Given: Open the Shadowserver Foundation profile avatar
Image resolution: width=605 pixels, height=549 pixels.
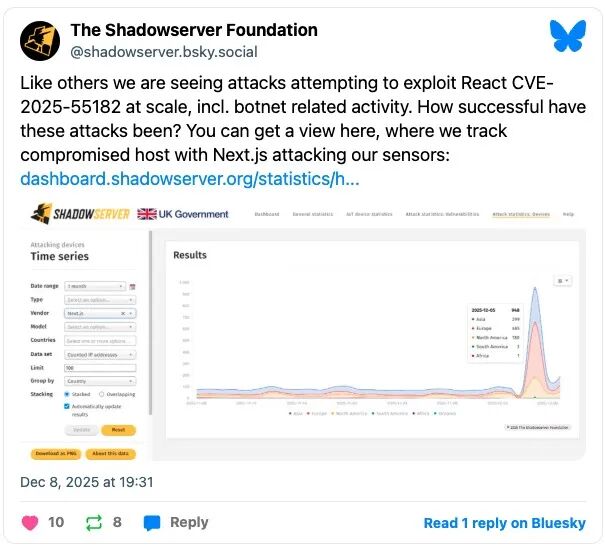Looking at the screenshot, I should point(40,41).
